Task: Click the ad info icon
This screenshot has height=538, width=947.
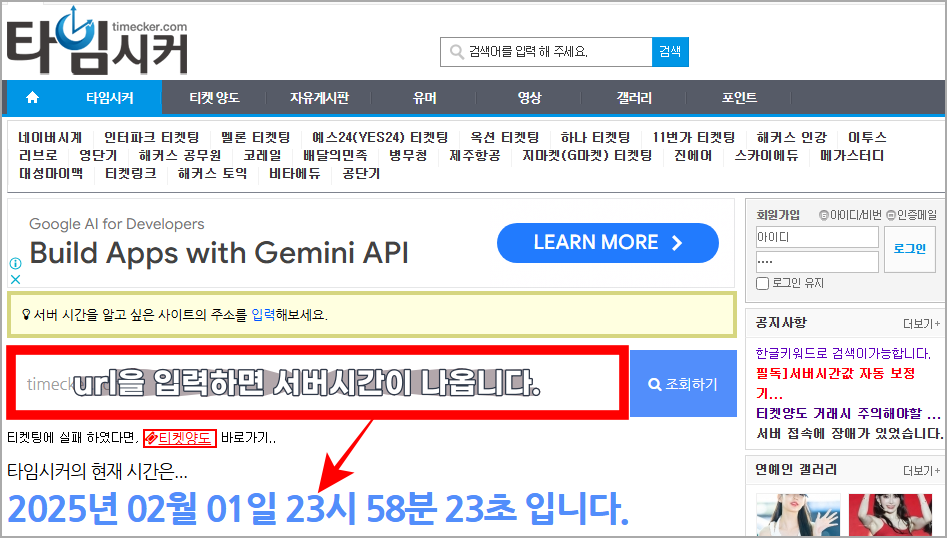Action: coord(16,263)
